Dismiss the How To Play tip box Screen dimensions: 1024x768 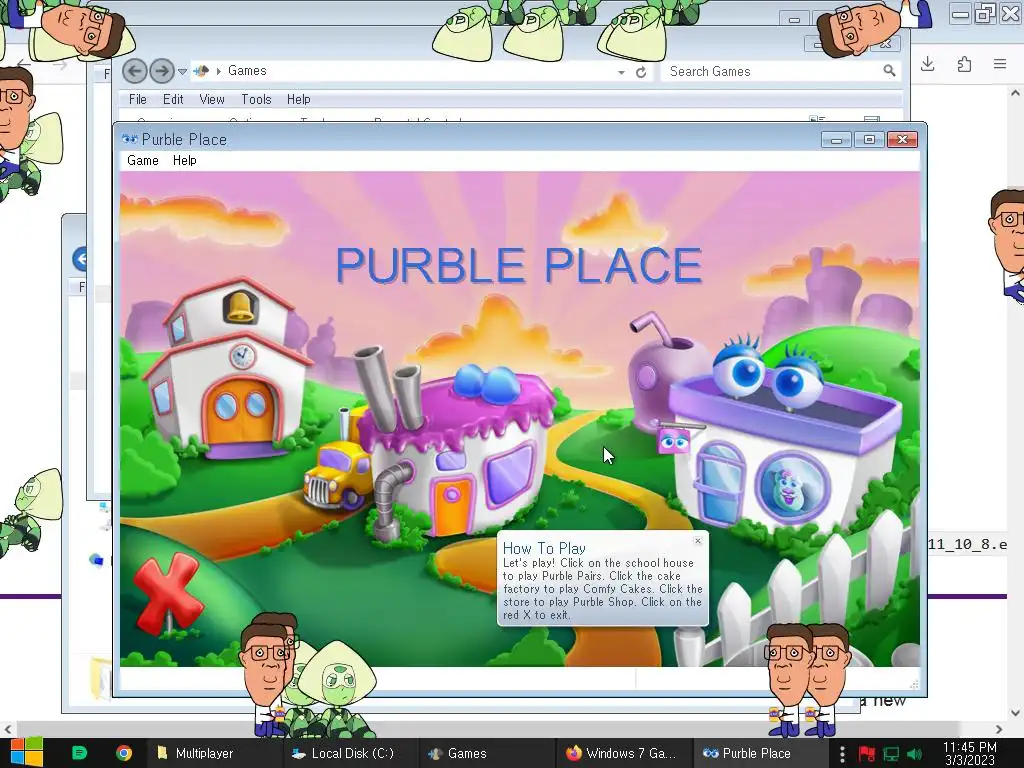[697, 541]
